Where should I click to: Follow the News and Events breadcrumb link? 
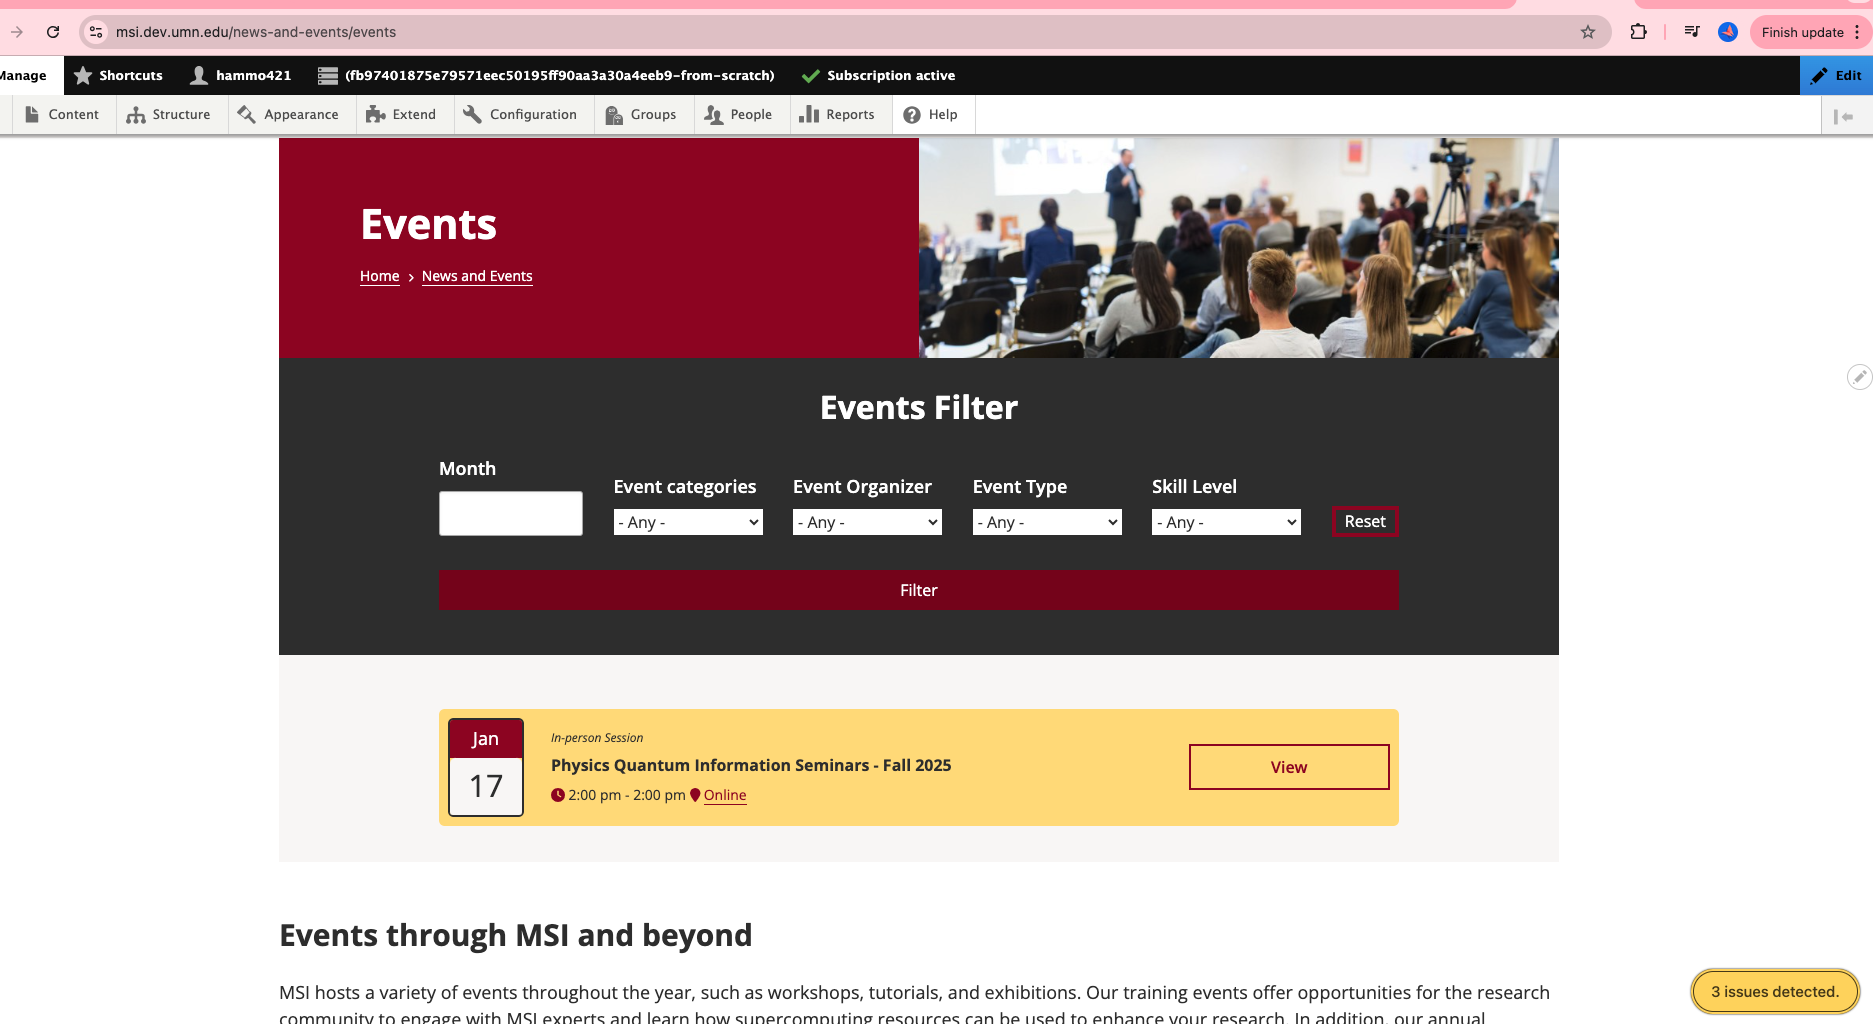pyautogui.click(x=477, y=276)
